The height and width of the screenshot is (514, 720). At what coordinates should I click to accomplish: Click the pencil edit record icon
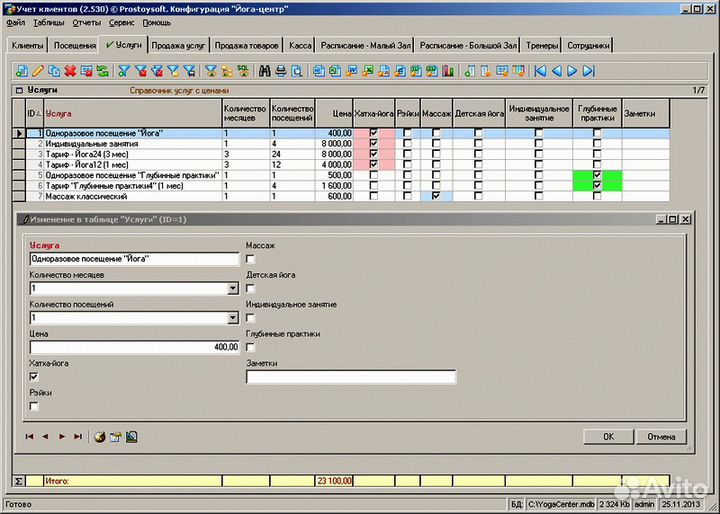38,70
